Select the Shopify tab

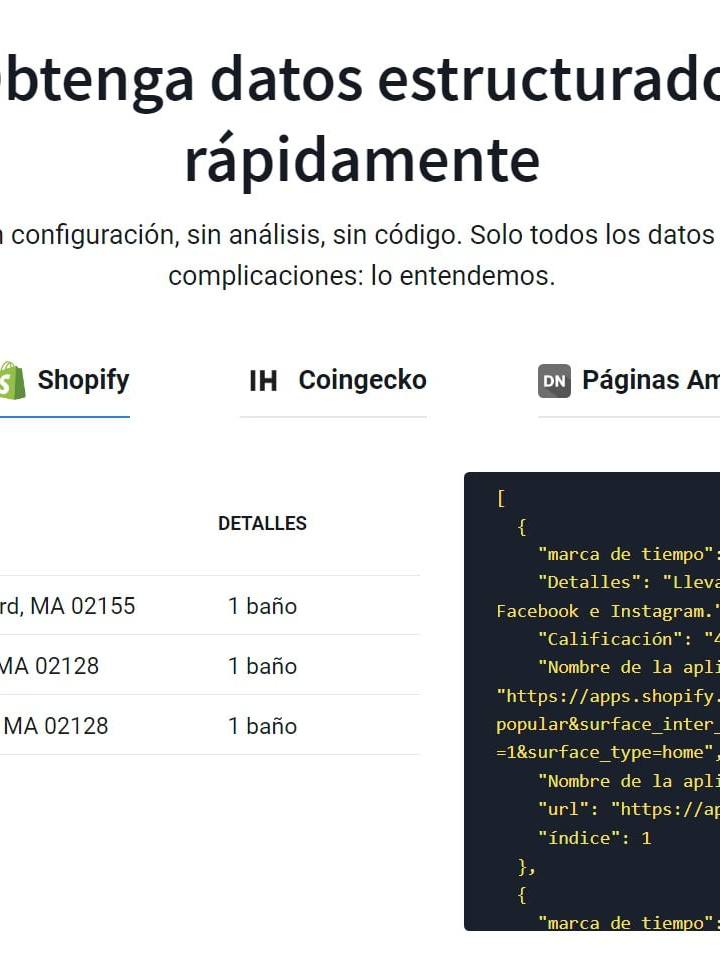(x=64, y=381)
